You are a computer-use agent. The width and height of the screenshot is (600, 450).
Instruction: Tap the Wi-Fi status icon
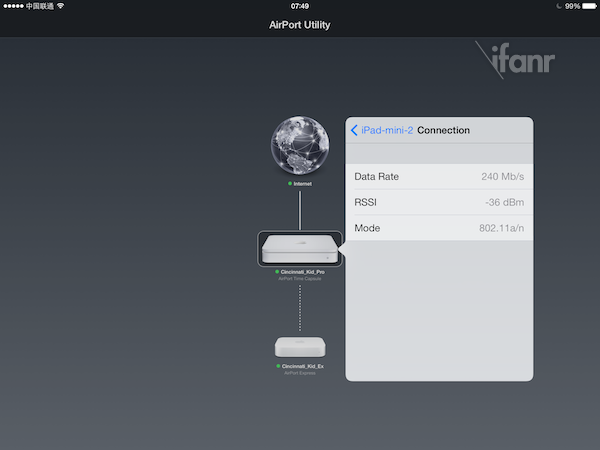tap(60, 6)
